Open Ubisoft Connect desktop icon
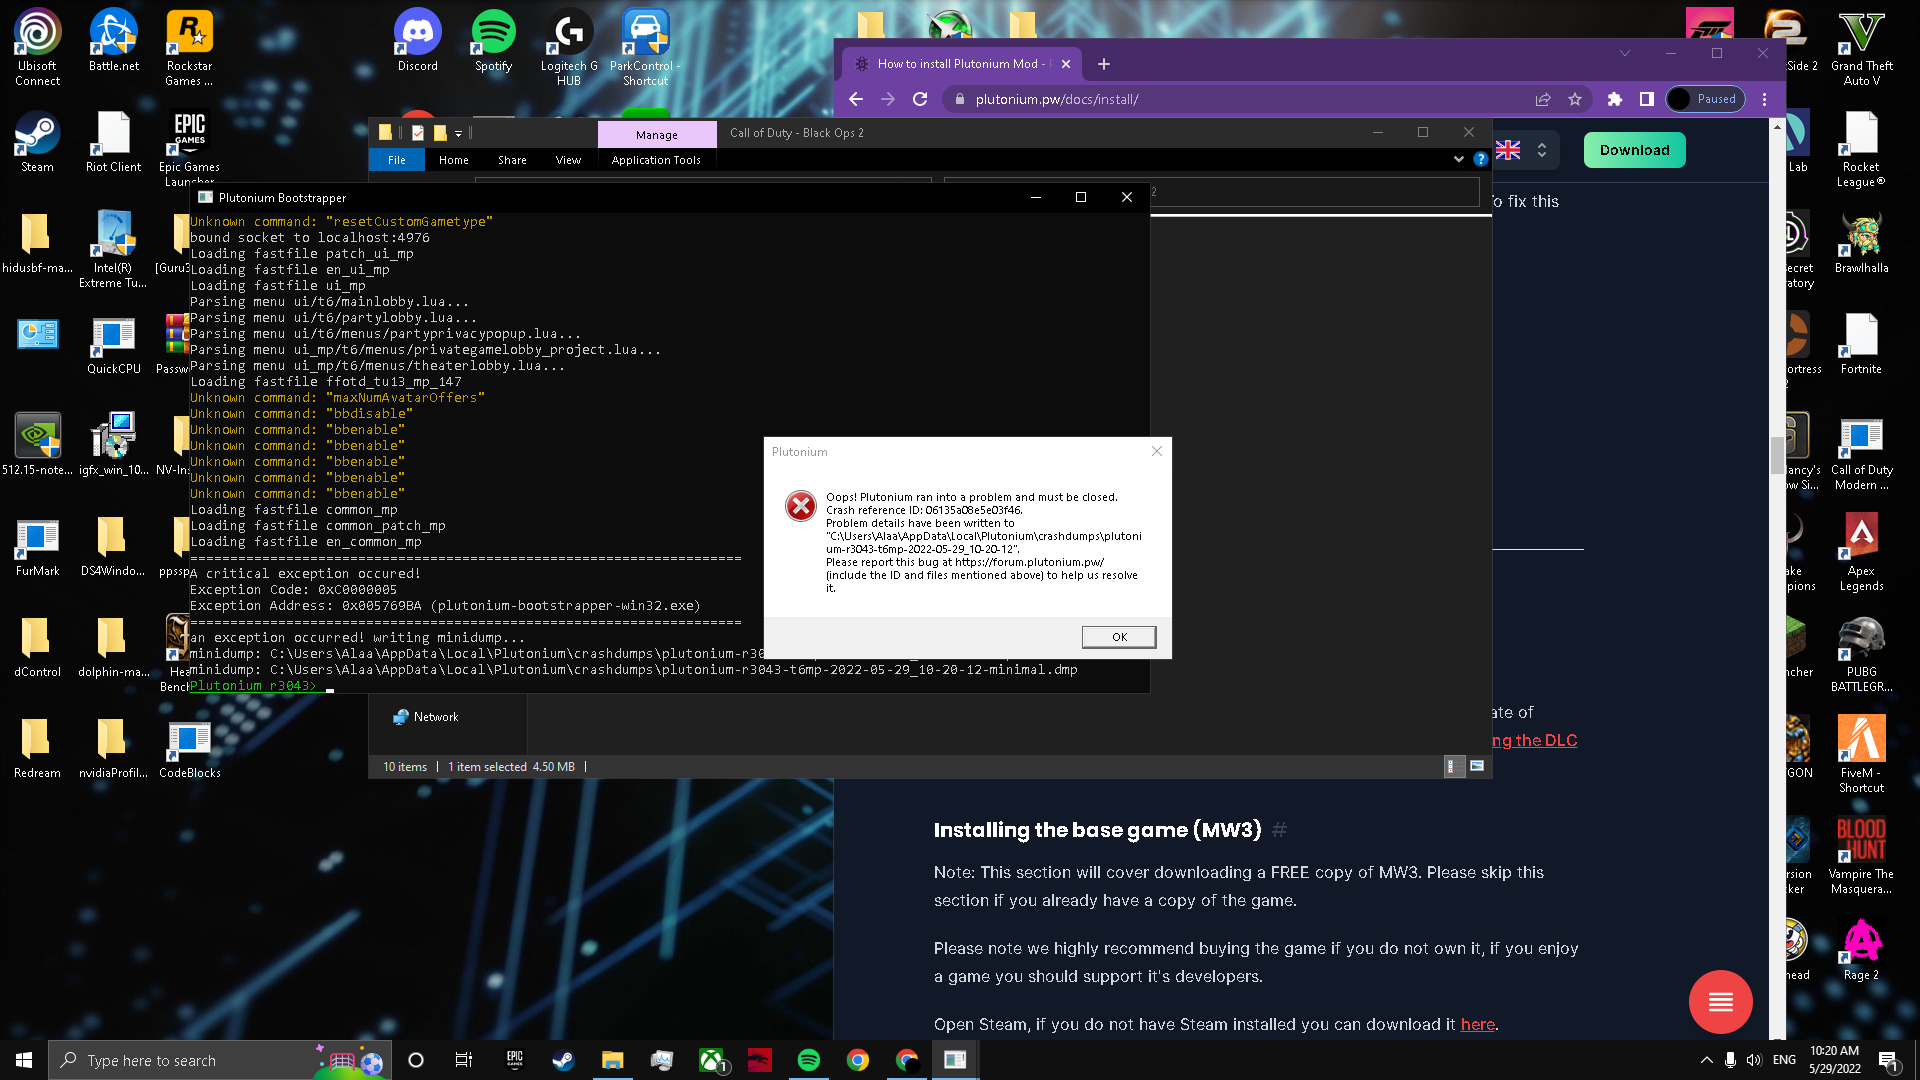 pyautogui.click(x=38, y=47)
